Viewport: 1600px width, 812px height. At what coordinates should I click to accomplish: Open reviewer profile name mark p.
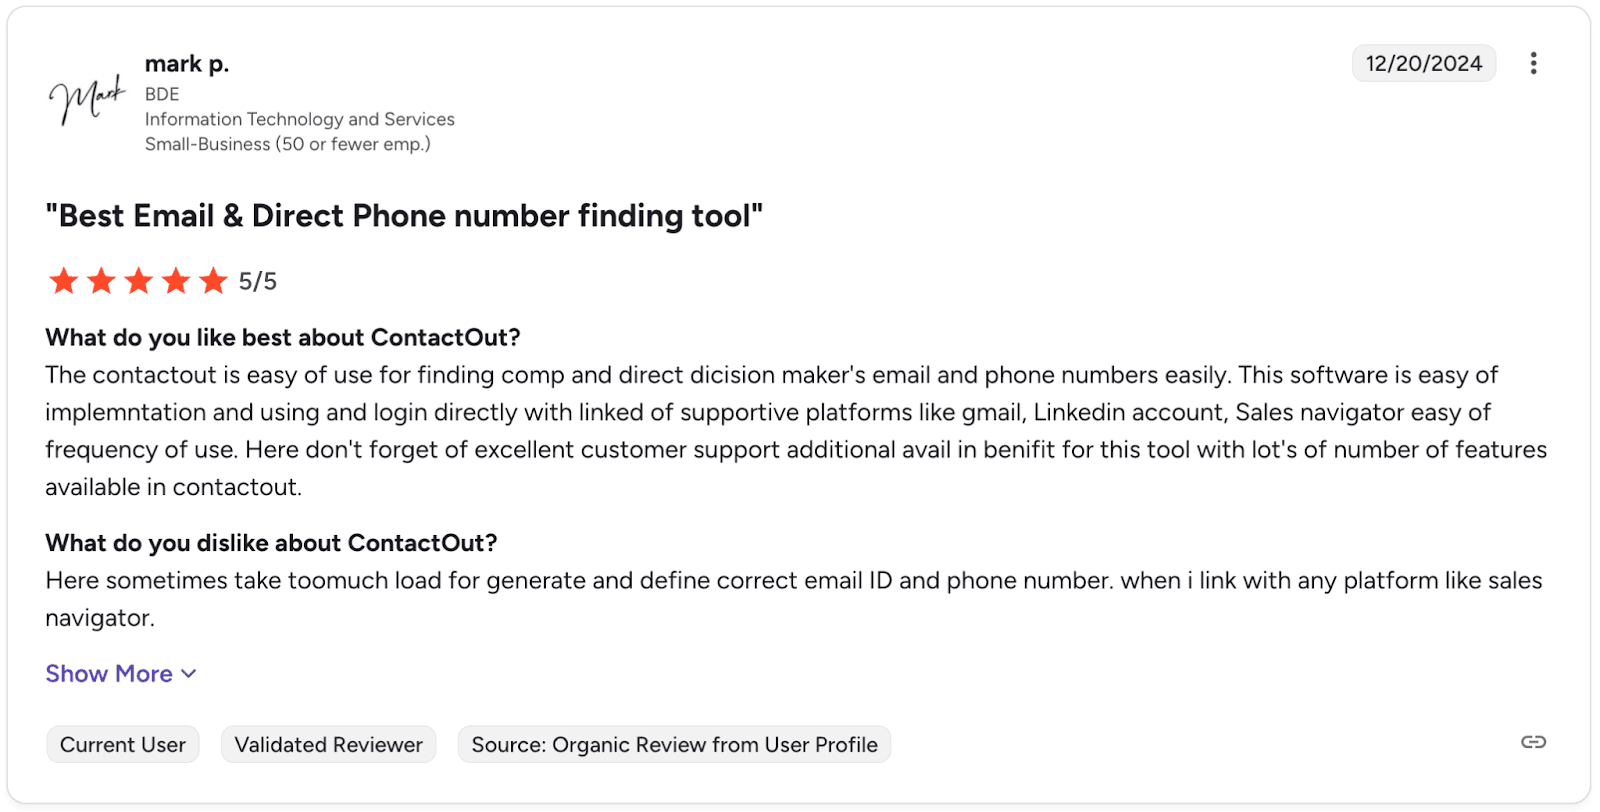tap(187, 64)
